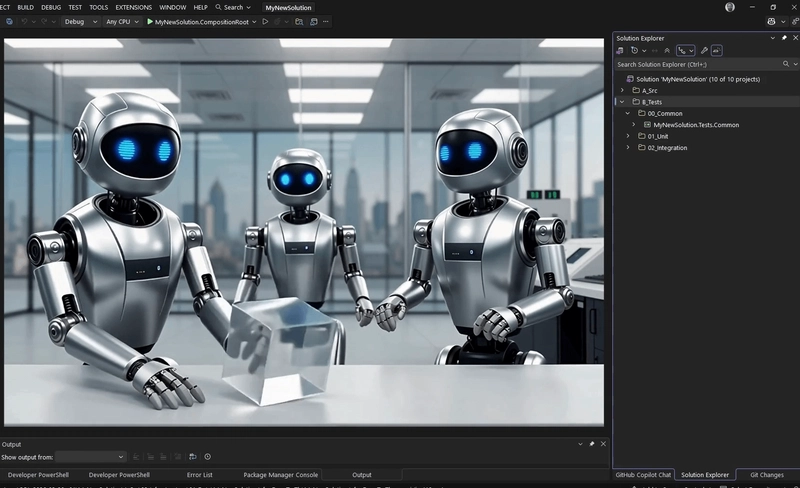Toggle Preview Selected Items in Solution Explorer
Viewport: 800px width, 488px height.
(717, 50)
